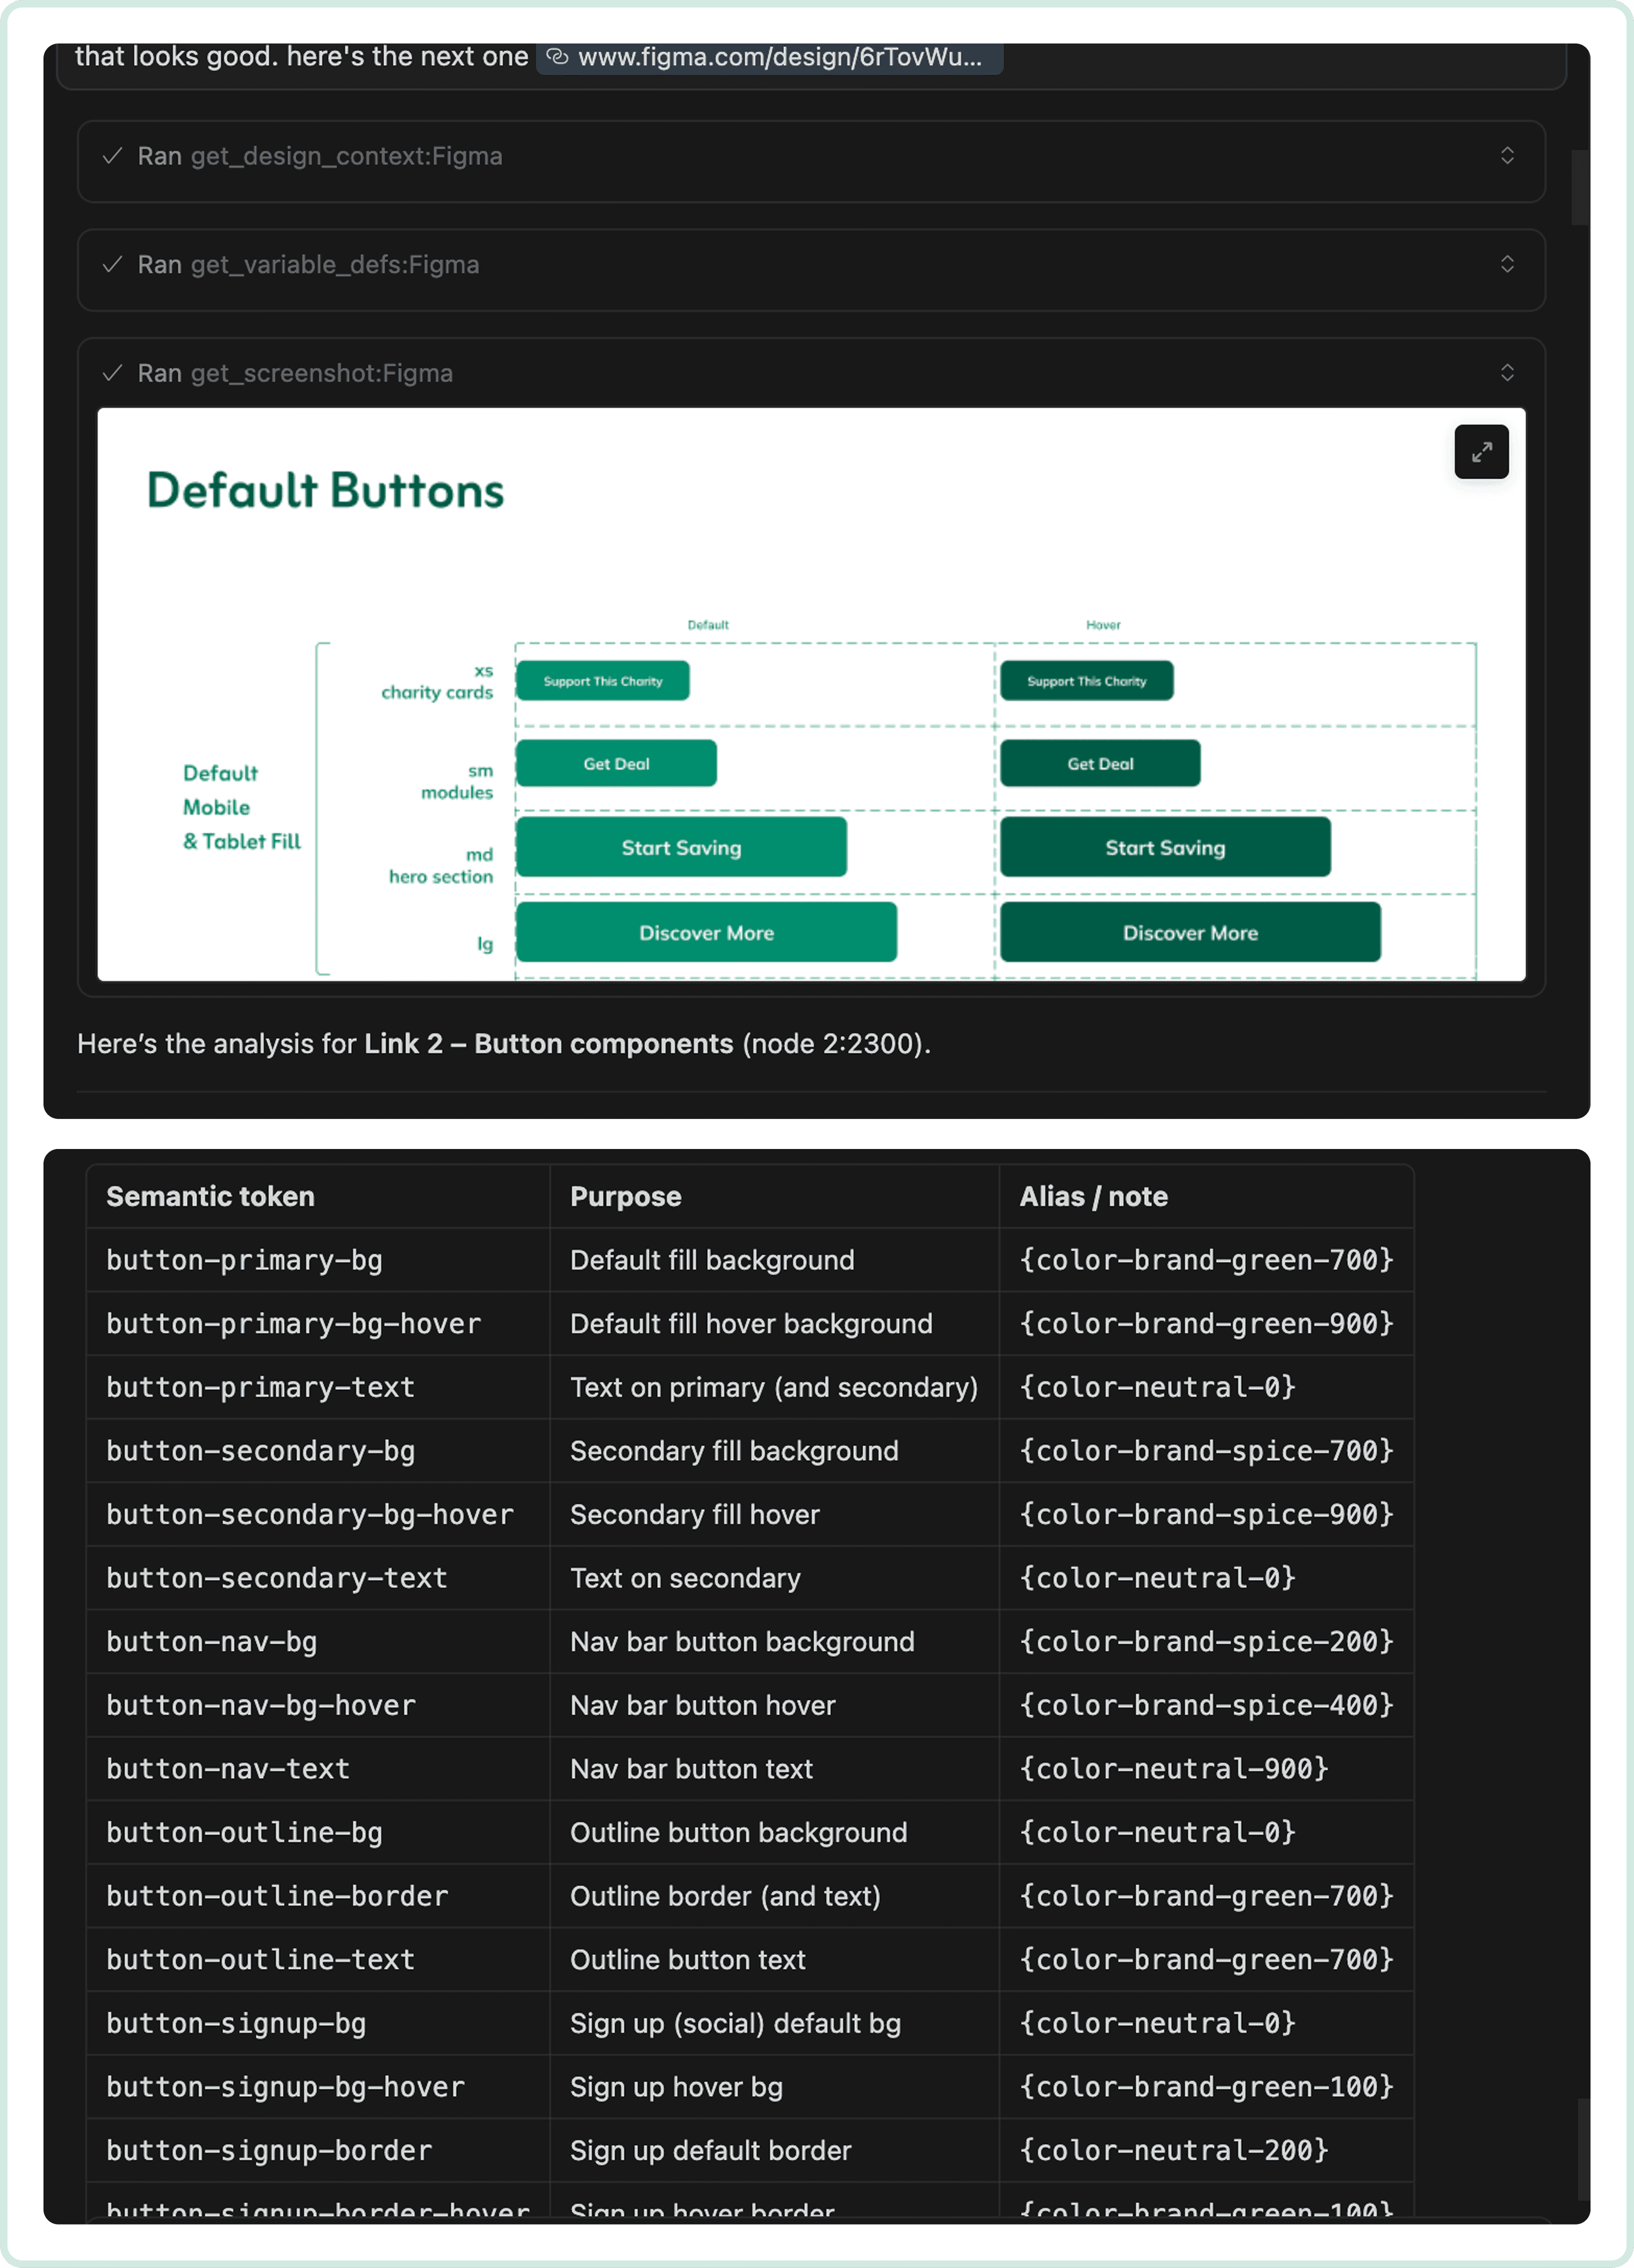This screenshot has height=2268, width=1634.
Task: Click checkmark beside get_screenshot:Figma
Action: 113,373
